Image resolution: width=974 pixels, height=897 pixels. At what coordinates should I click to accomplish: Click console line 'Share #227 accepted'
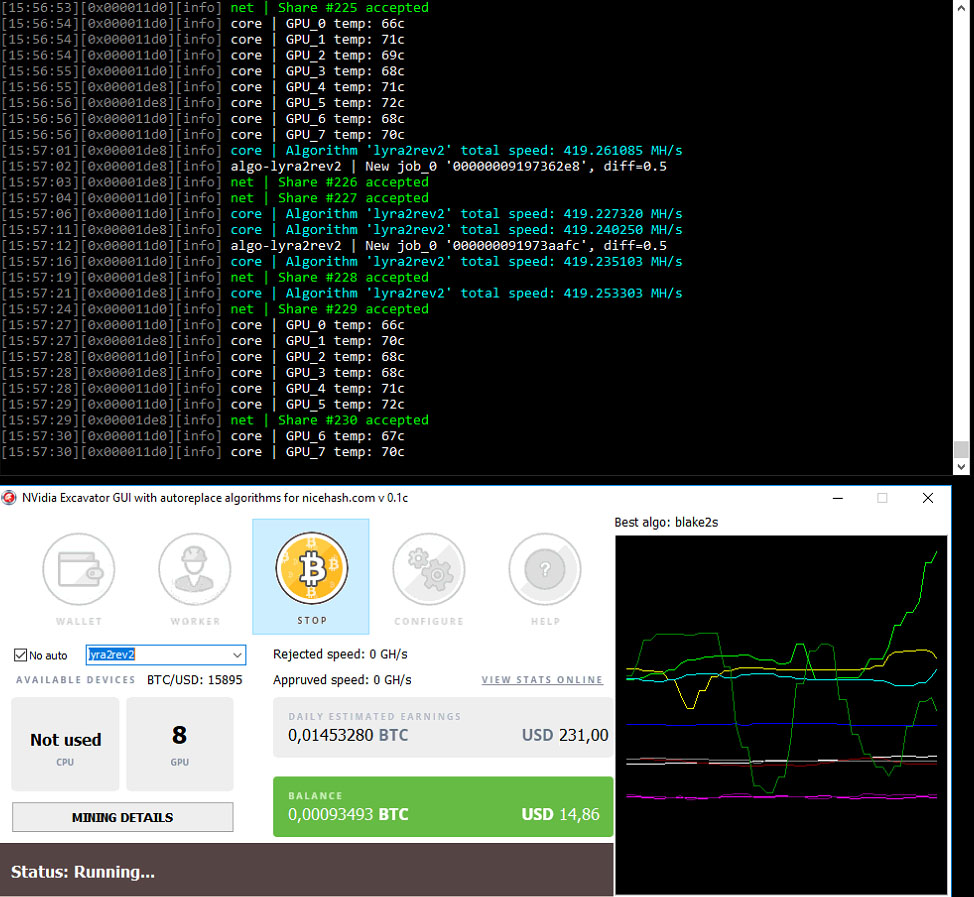tap(215, 198)
